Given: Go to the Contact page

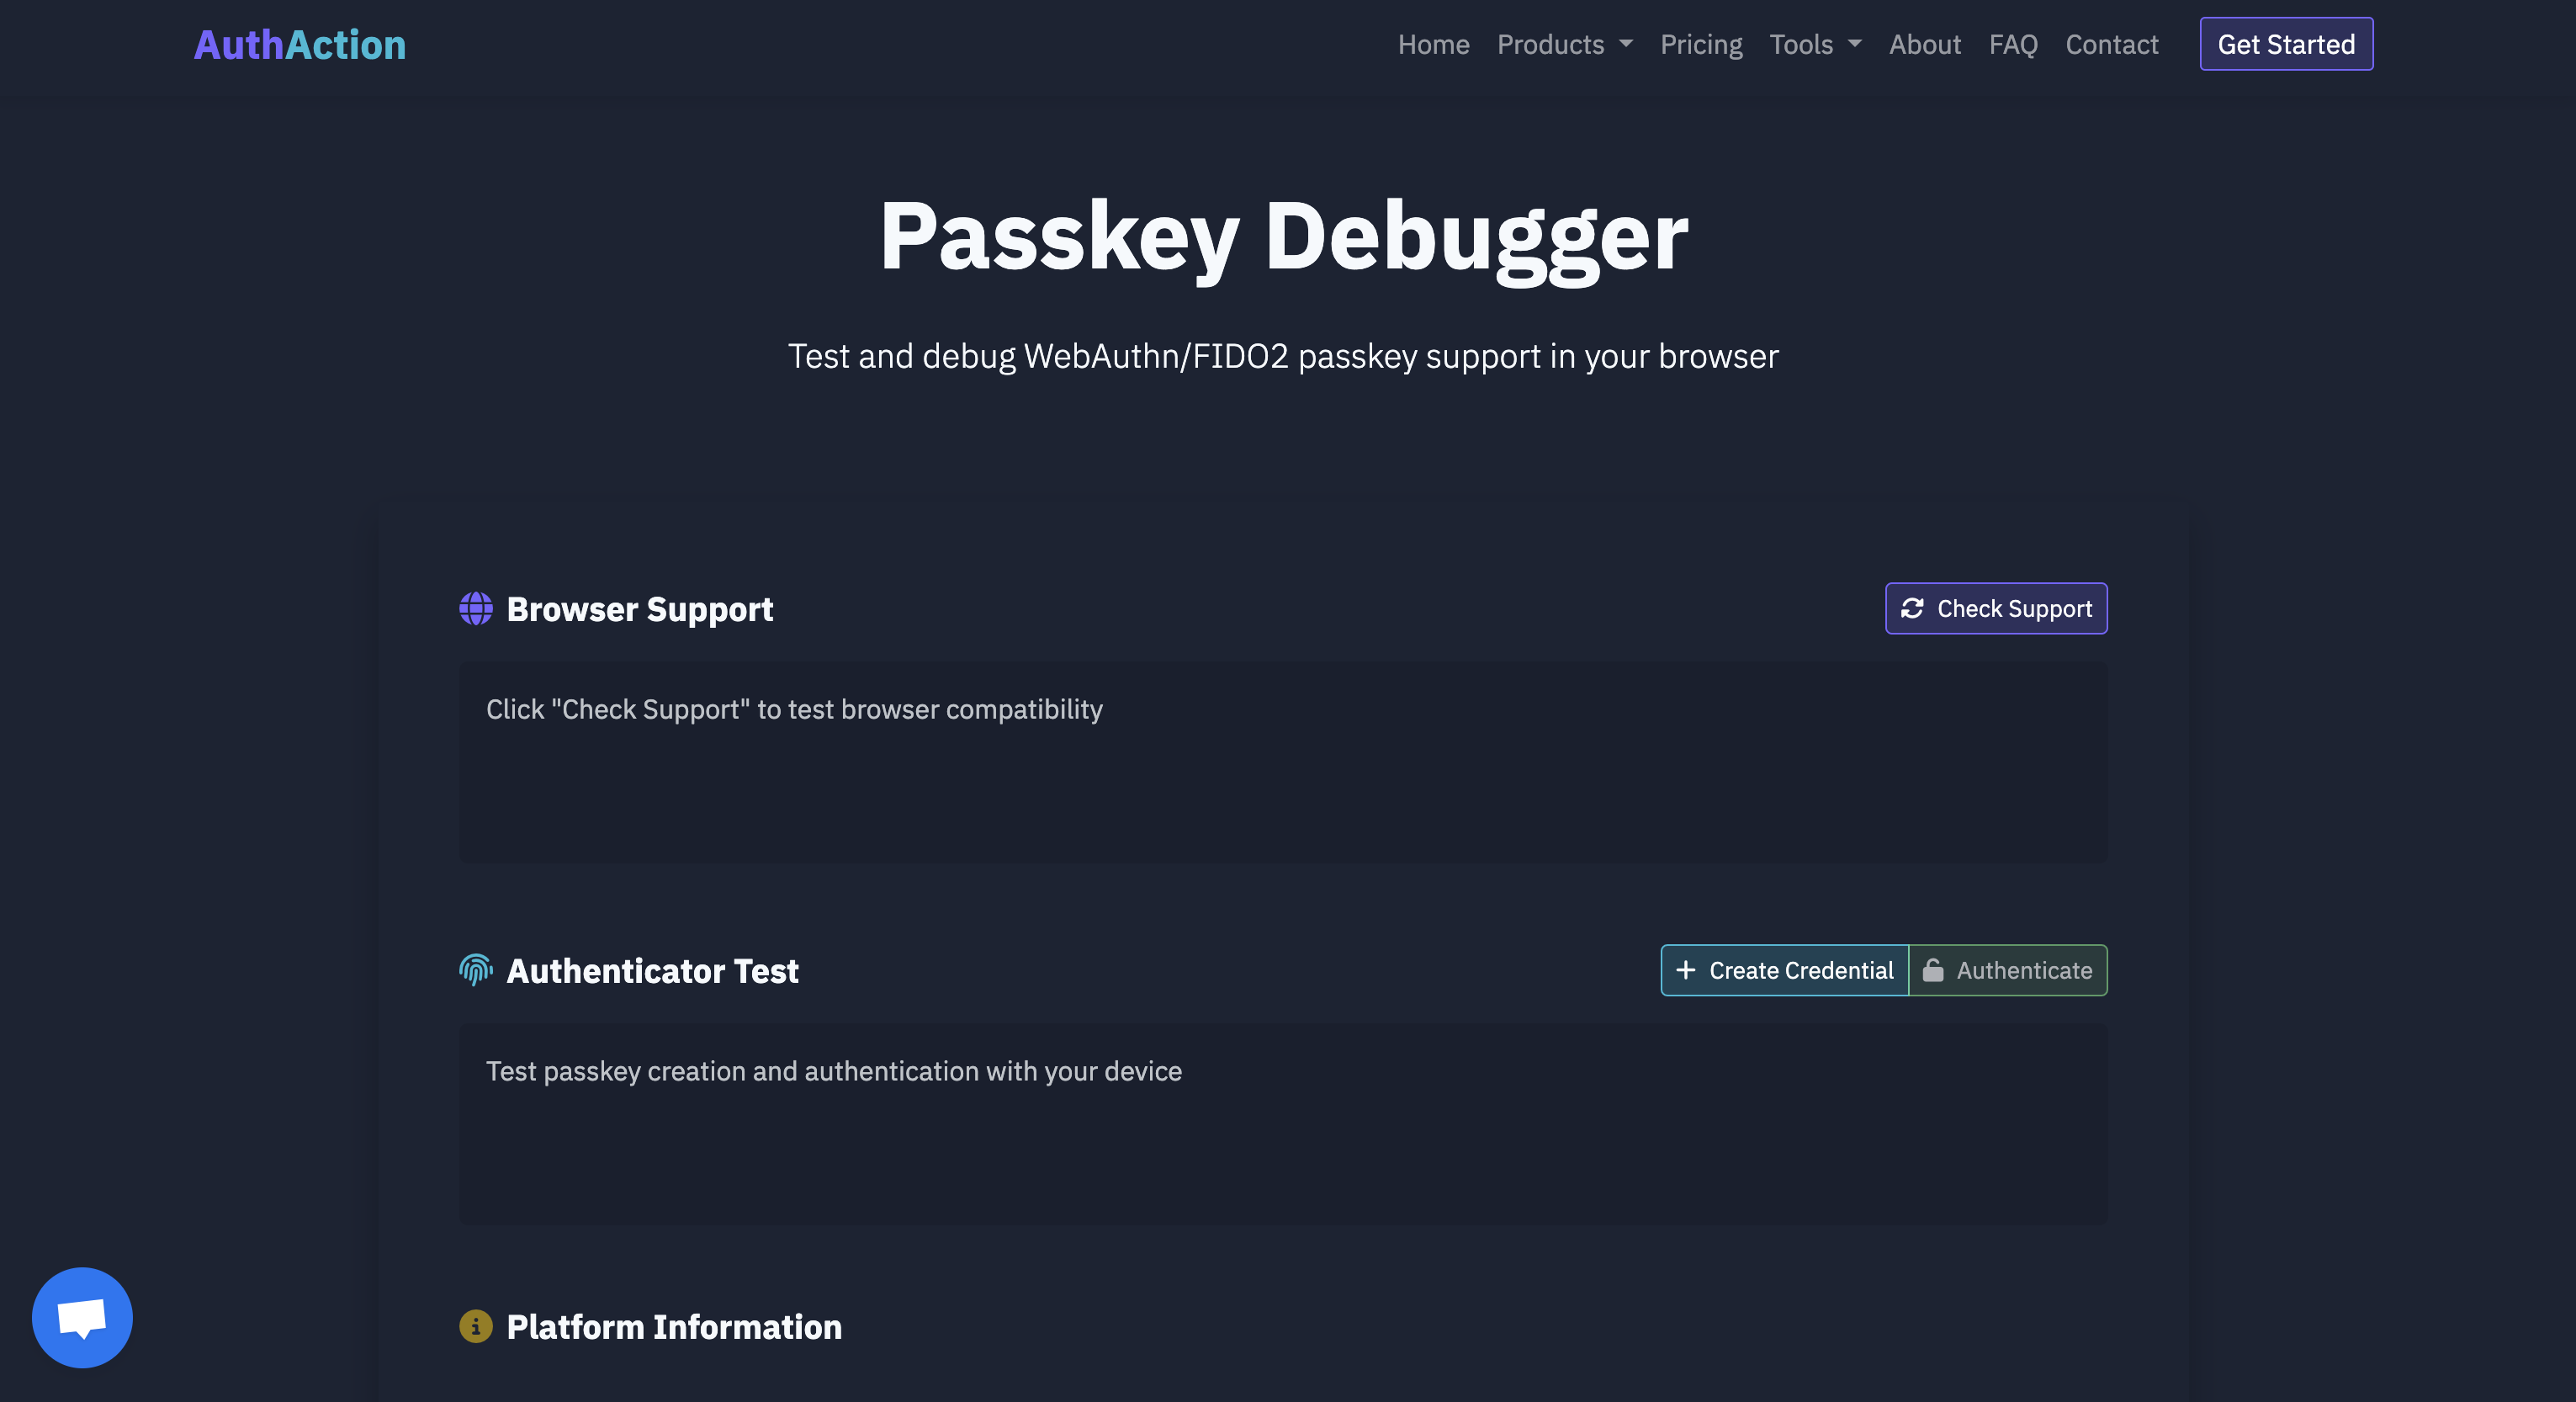Looking at the screenshot, I should click(x=2110, y=44).
